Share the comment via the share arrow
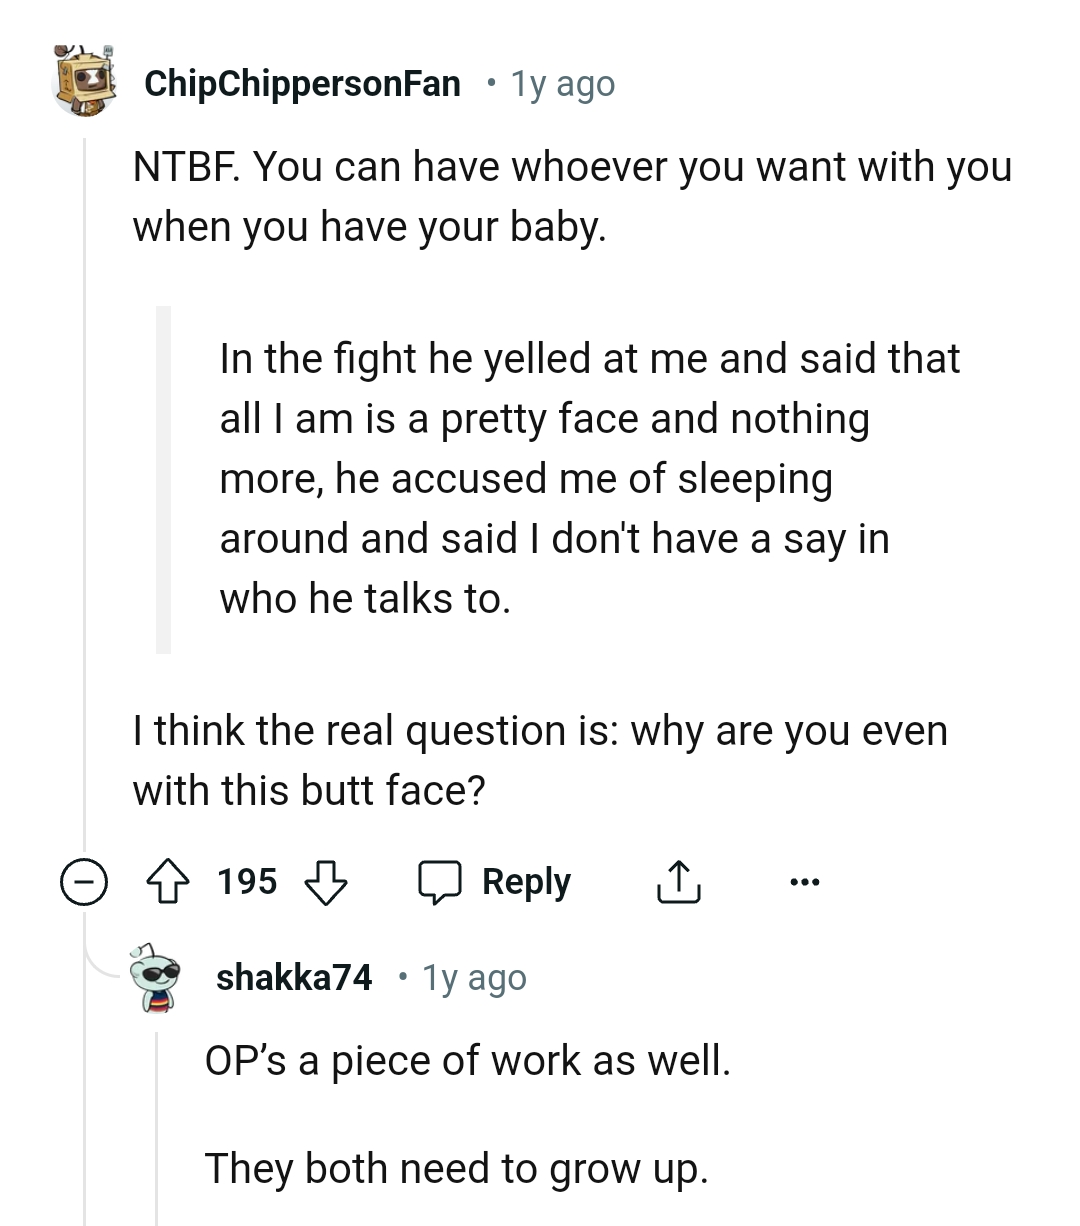1080x1226 pixels. point(679,881)
